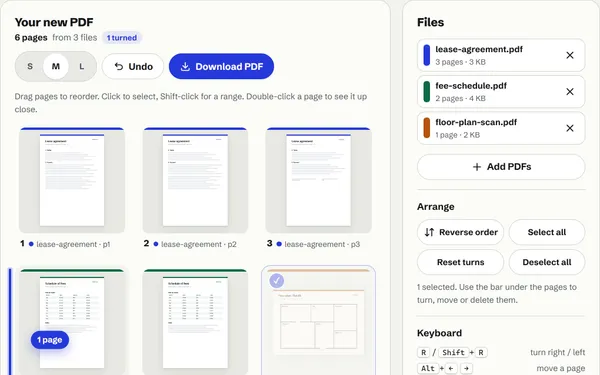Click the fee-schedule.pdf file name
This screenshot has height=375, width=600.
tap(471, 86)
